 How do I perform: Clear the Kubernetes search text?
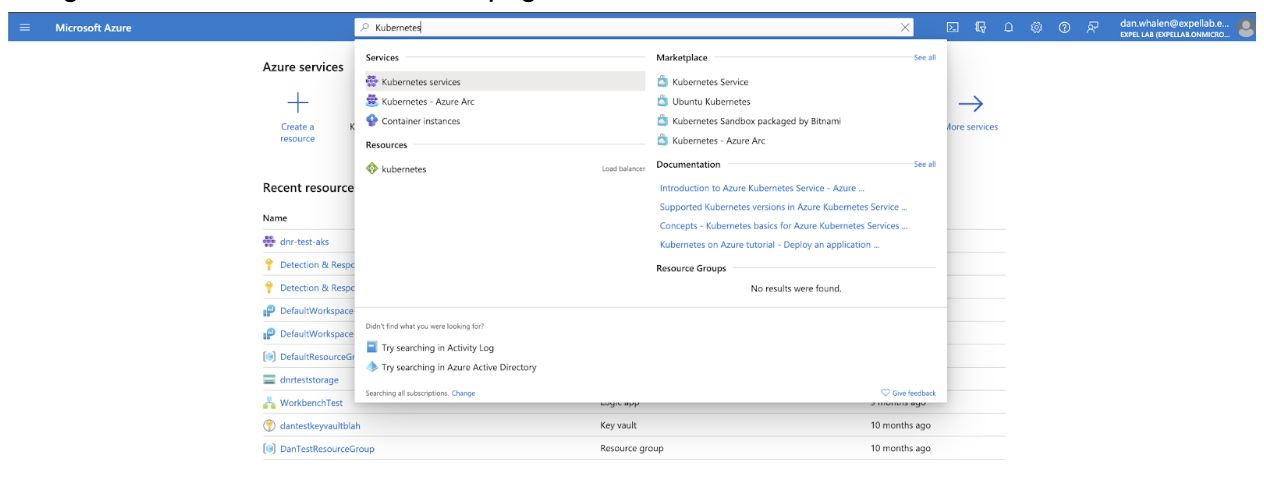[x=905, y=28]
